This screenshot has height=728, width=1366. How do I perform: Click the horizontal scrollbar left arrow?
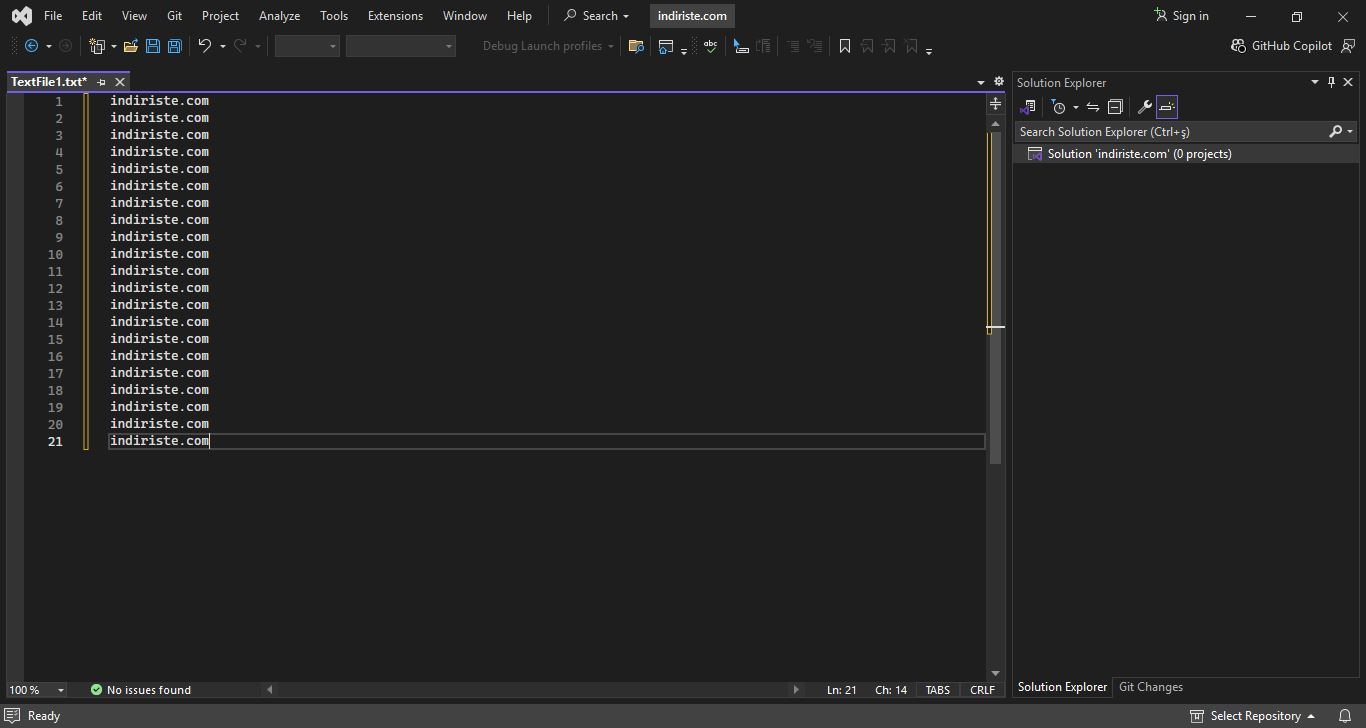(x=269, y=690)
